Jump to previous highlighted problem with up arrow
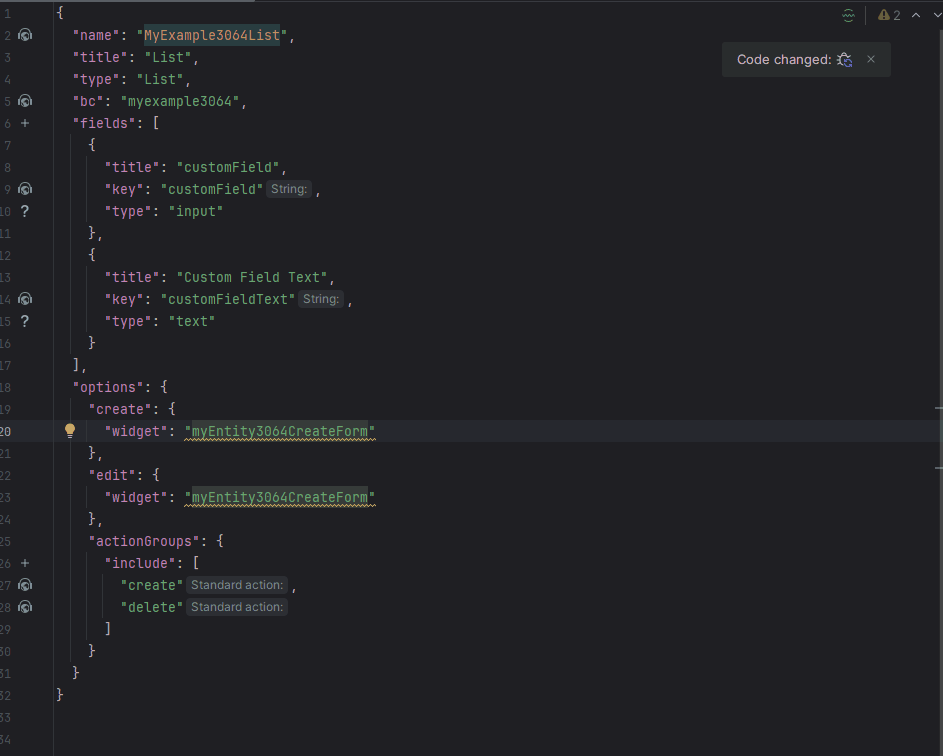 click(x=916, y=15)
